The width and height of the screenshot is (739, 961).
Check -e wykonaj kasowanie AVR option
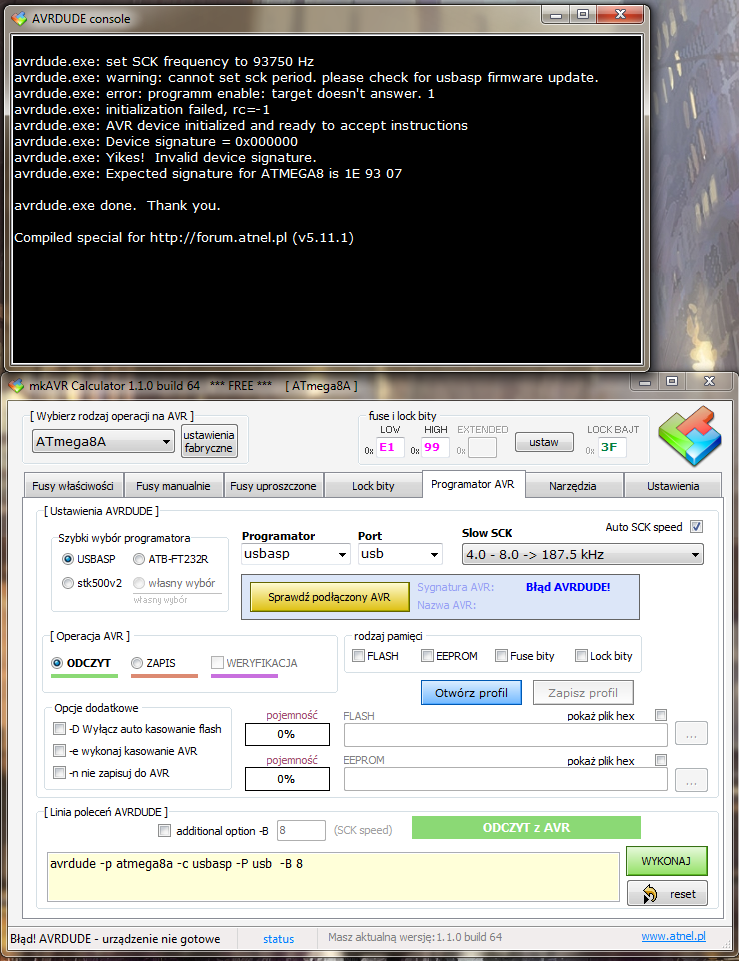tap(59, 751)
